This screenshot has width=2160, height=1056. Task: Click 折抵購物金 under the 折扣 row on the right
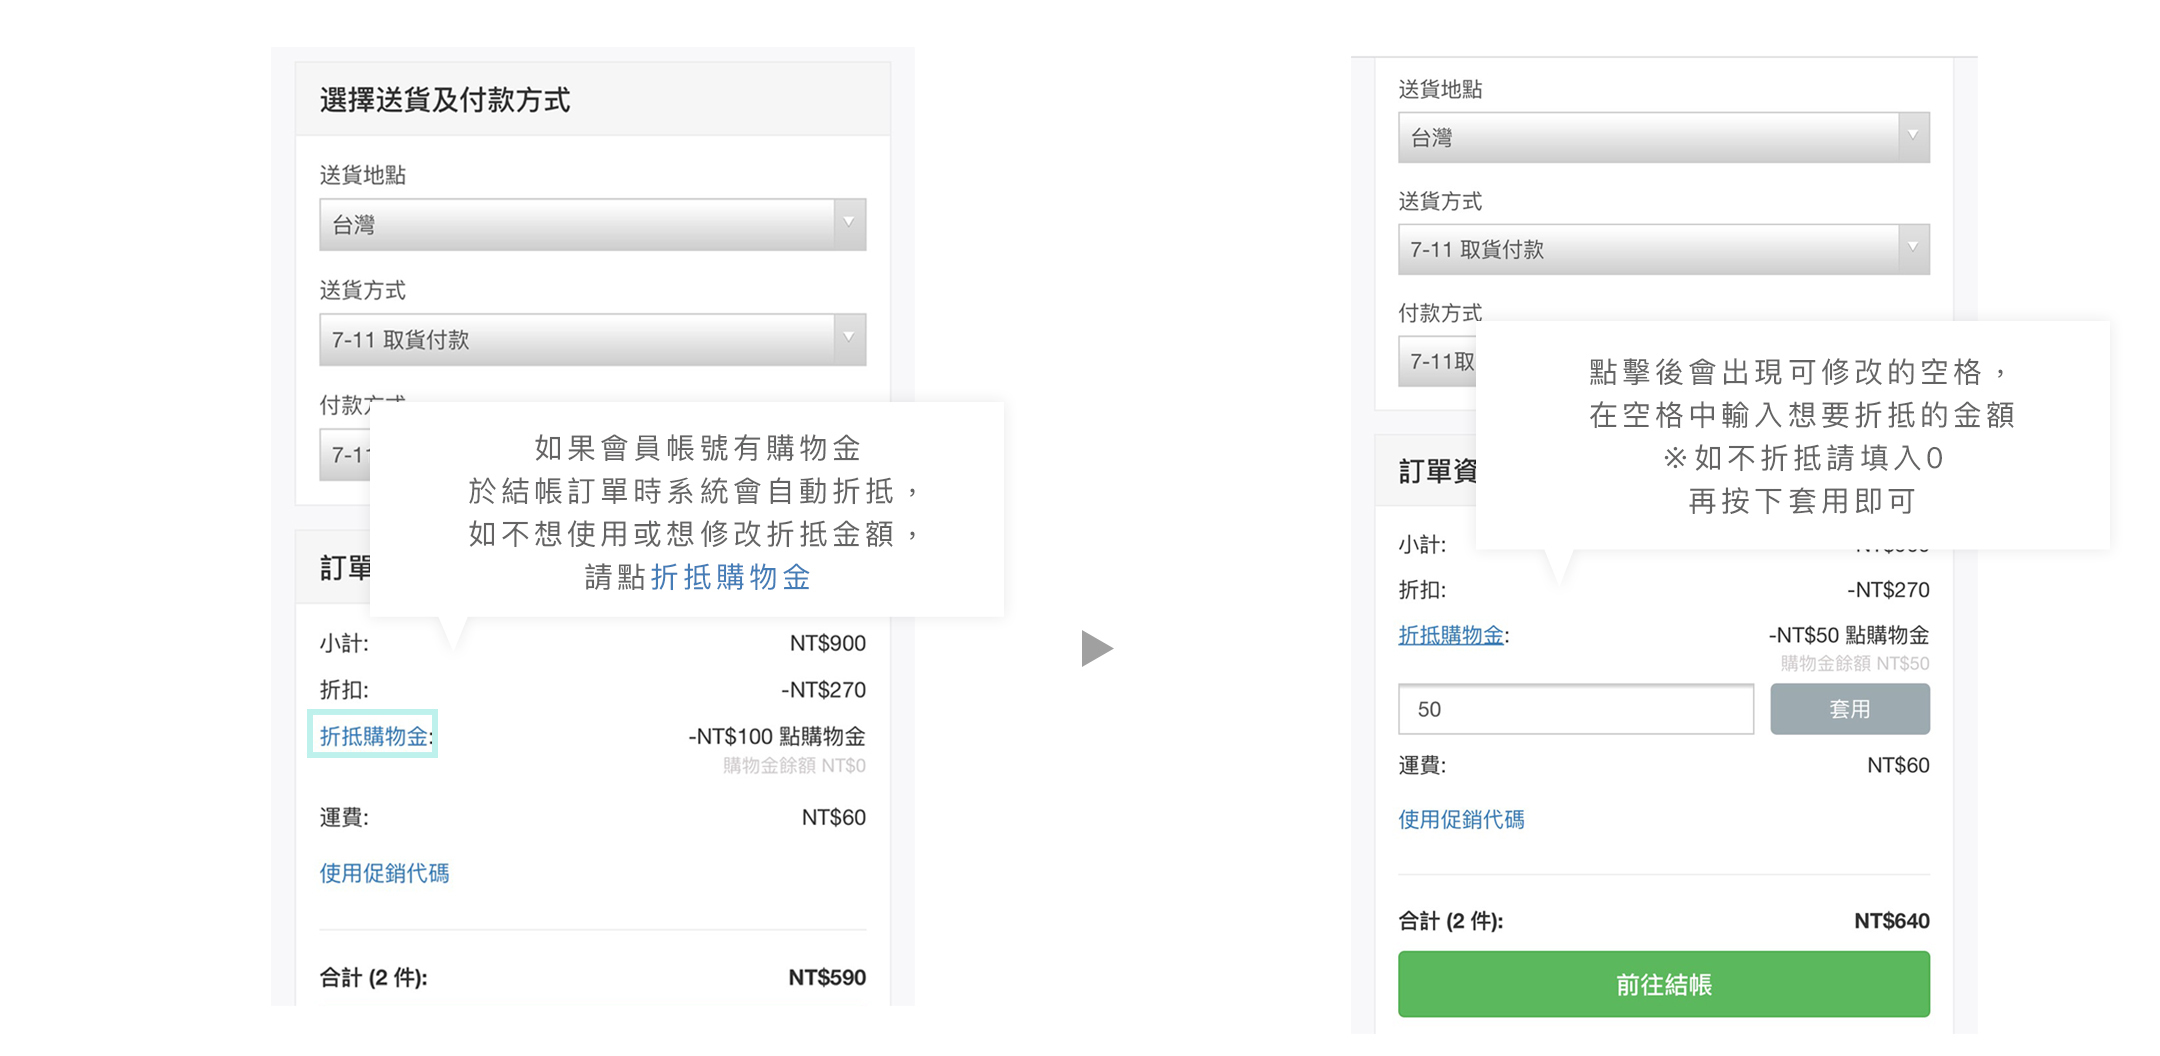click(1451, 634)
